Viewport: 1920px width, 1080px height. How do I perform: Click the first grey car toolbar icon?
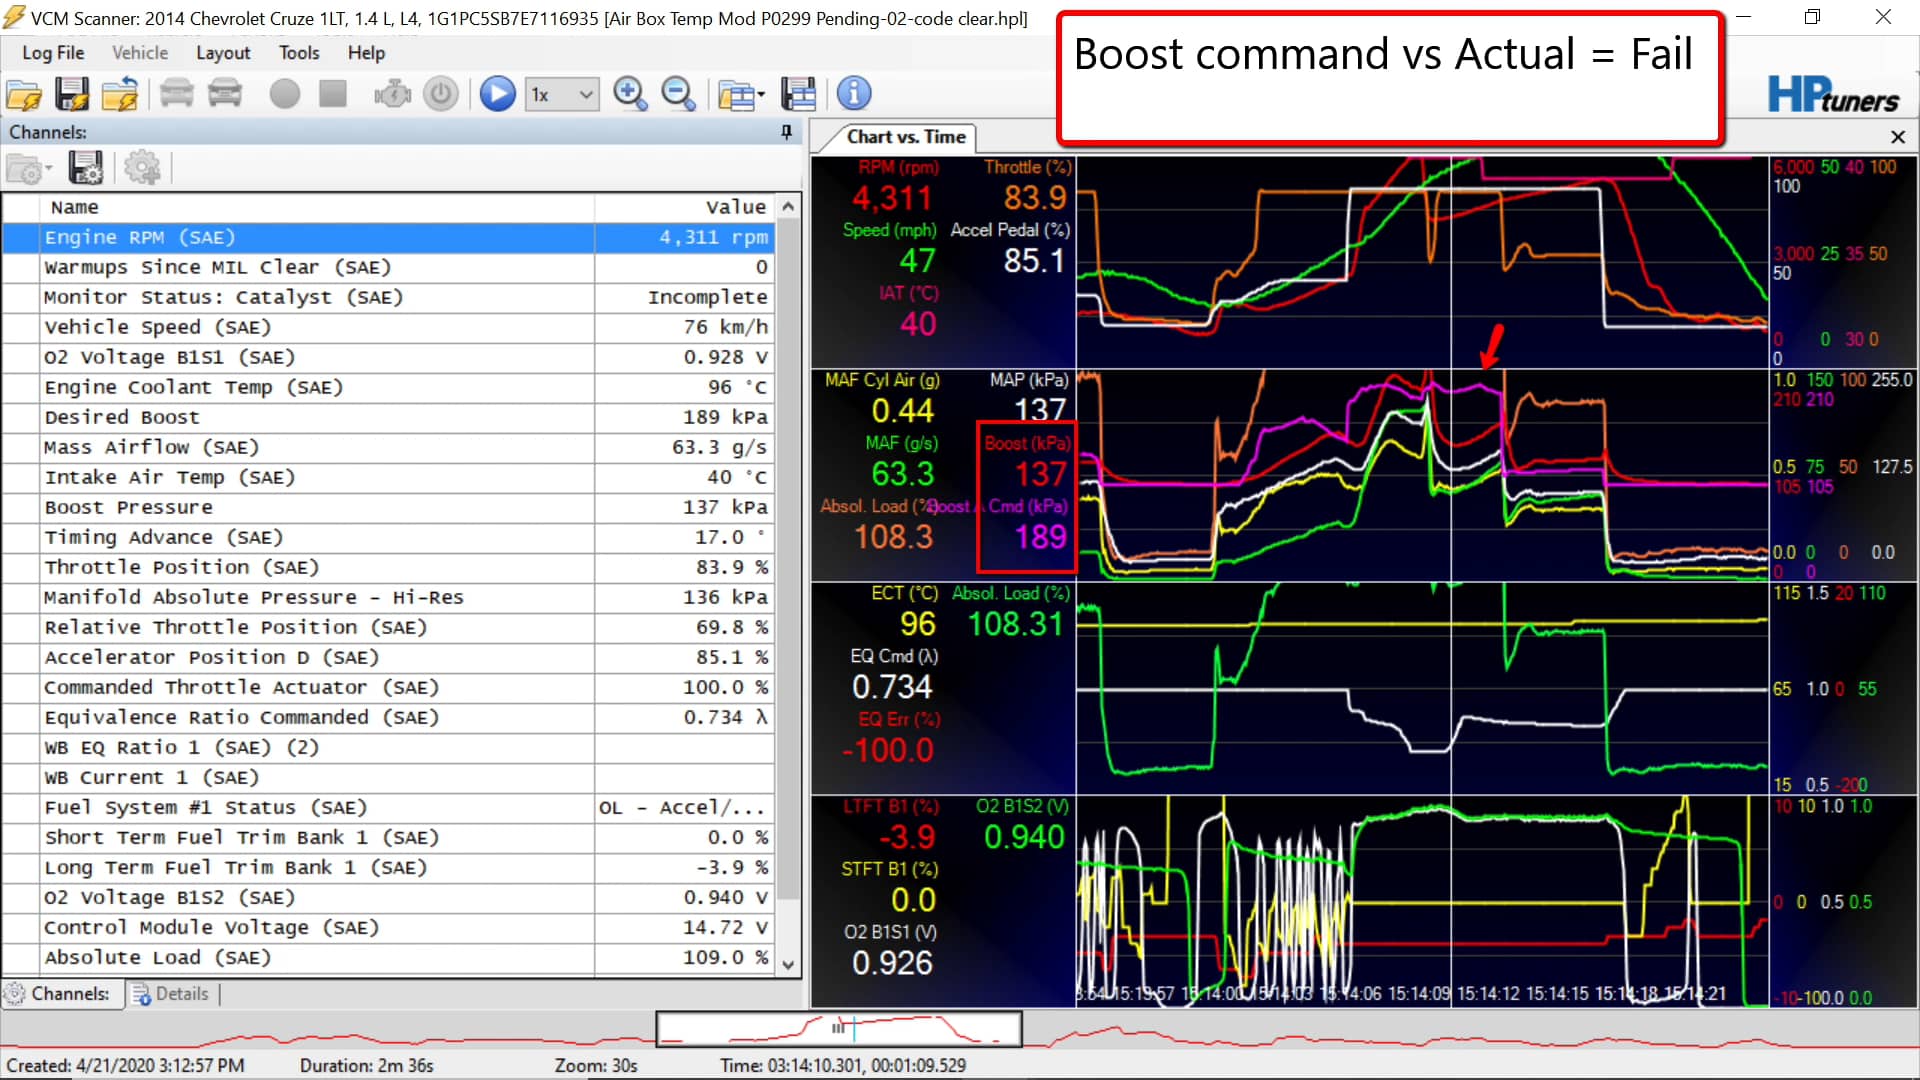[177, 94]
